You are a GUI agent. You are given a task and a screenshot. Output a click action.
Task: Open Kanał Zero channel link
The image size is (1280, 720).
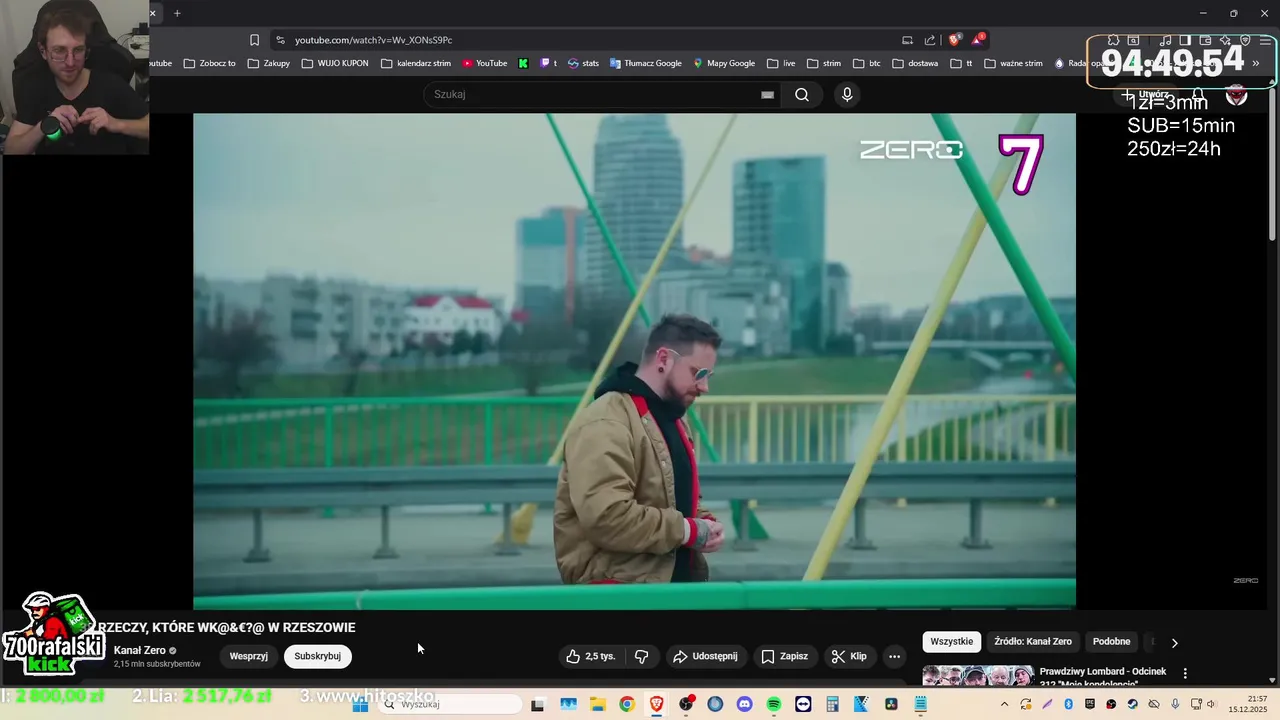[140, 650]
